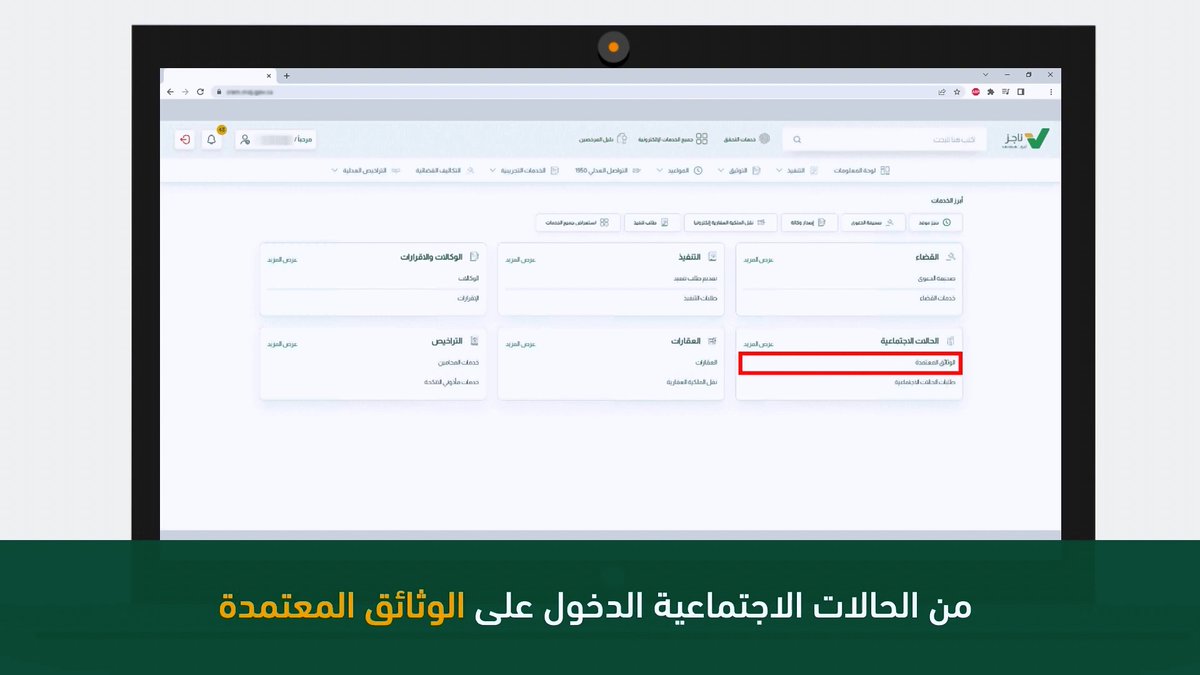Open تقديم طلب تنفيذ in التنفيذ card
1200x675 pixels.
tap(697, 279)
